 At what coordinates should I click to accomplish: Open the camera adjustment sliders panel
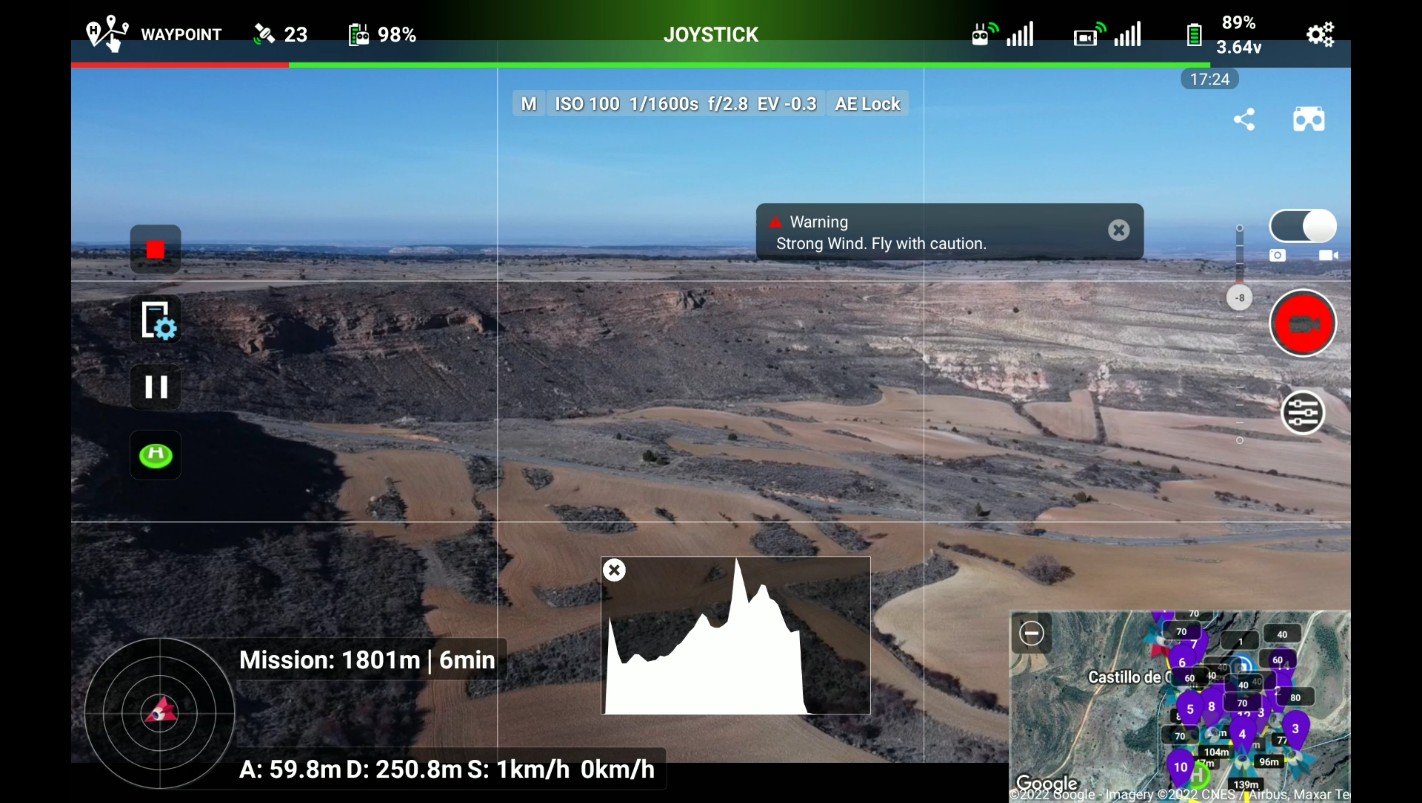click(x=1302, y=411)
